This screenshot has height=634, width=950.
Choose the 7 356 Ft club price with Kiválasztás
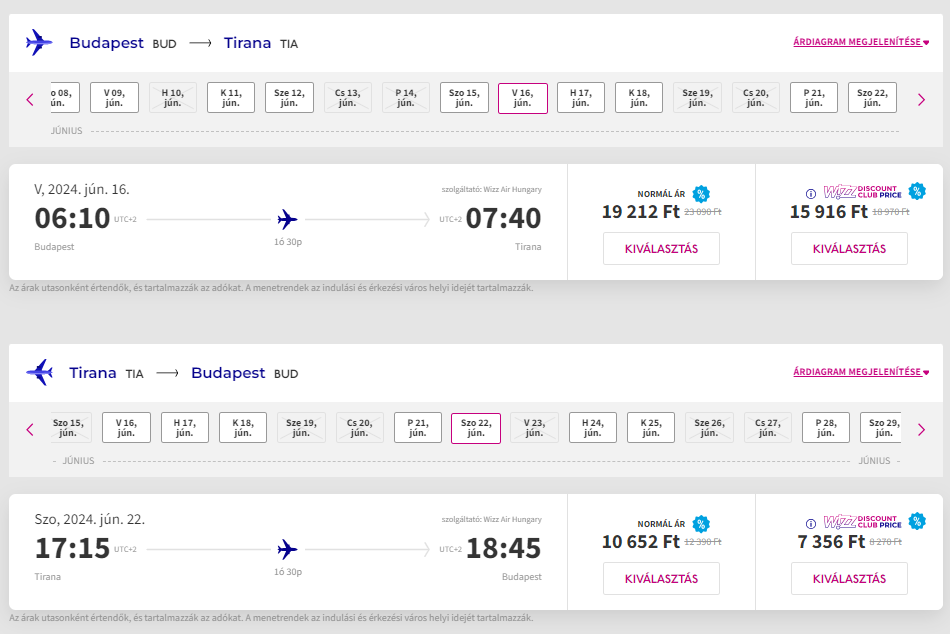pyautogui.click(x=849, y=579)
